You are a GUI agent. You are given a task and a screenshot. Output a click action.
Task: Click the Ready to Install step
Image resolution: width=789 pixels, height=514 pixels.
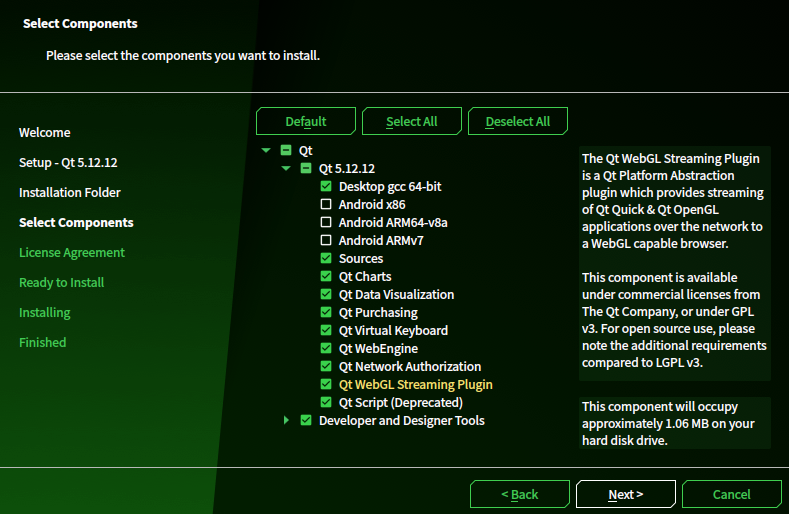pos(61,282)
